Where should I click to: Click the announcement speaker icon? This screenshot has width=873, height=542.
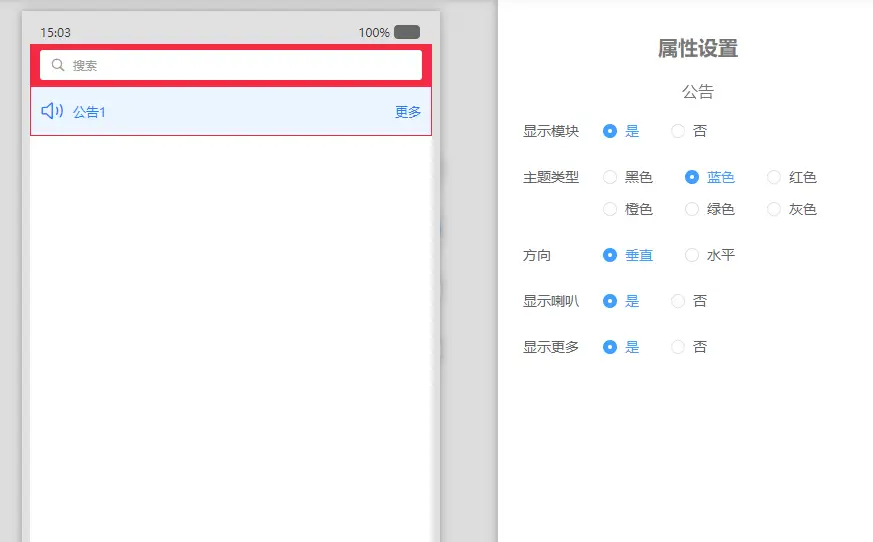52,111
